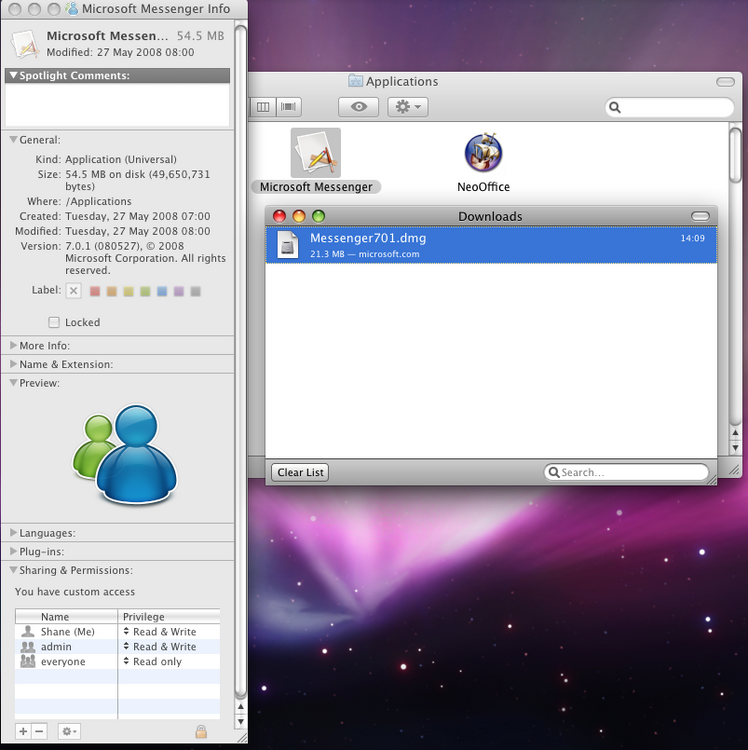Click the Downloads Search field
This screenshot has height=750, width=748.
[x=626, y=472]
